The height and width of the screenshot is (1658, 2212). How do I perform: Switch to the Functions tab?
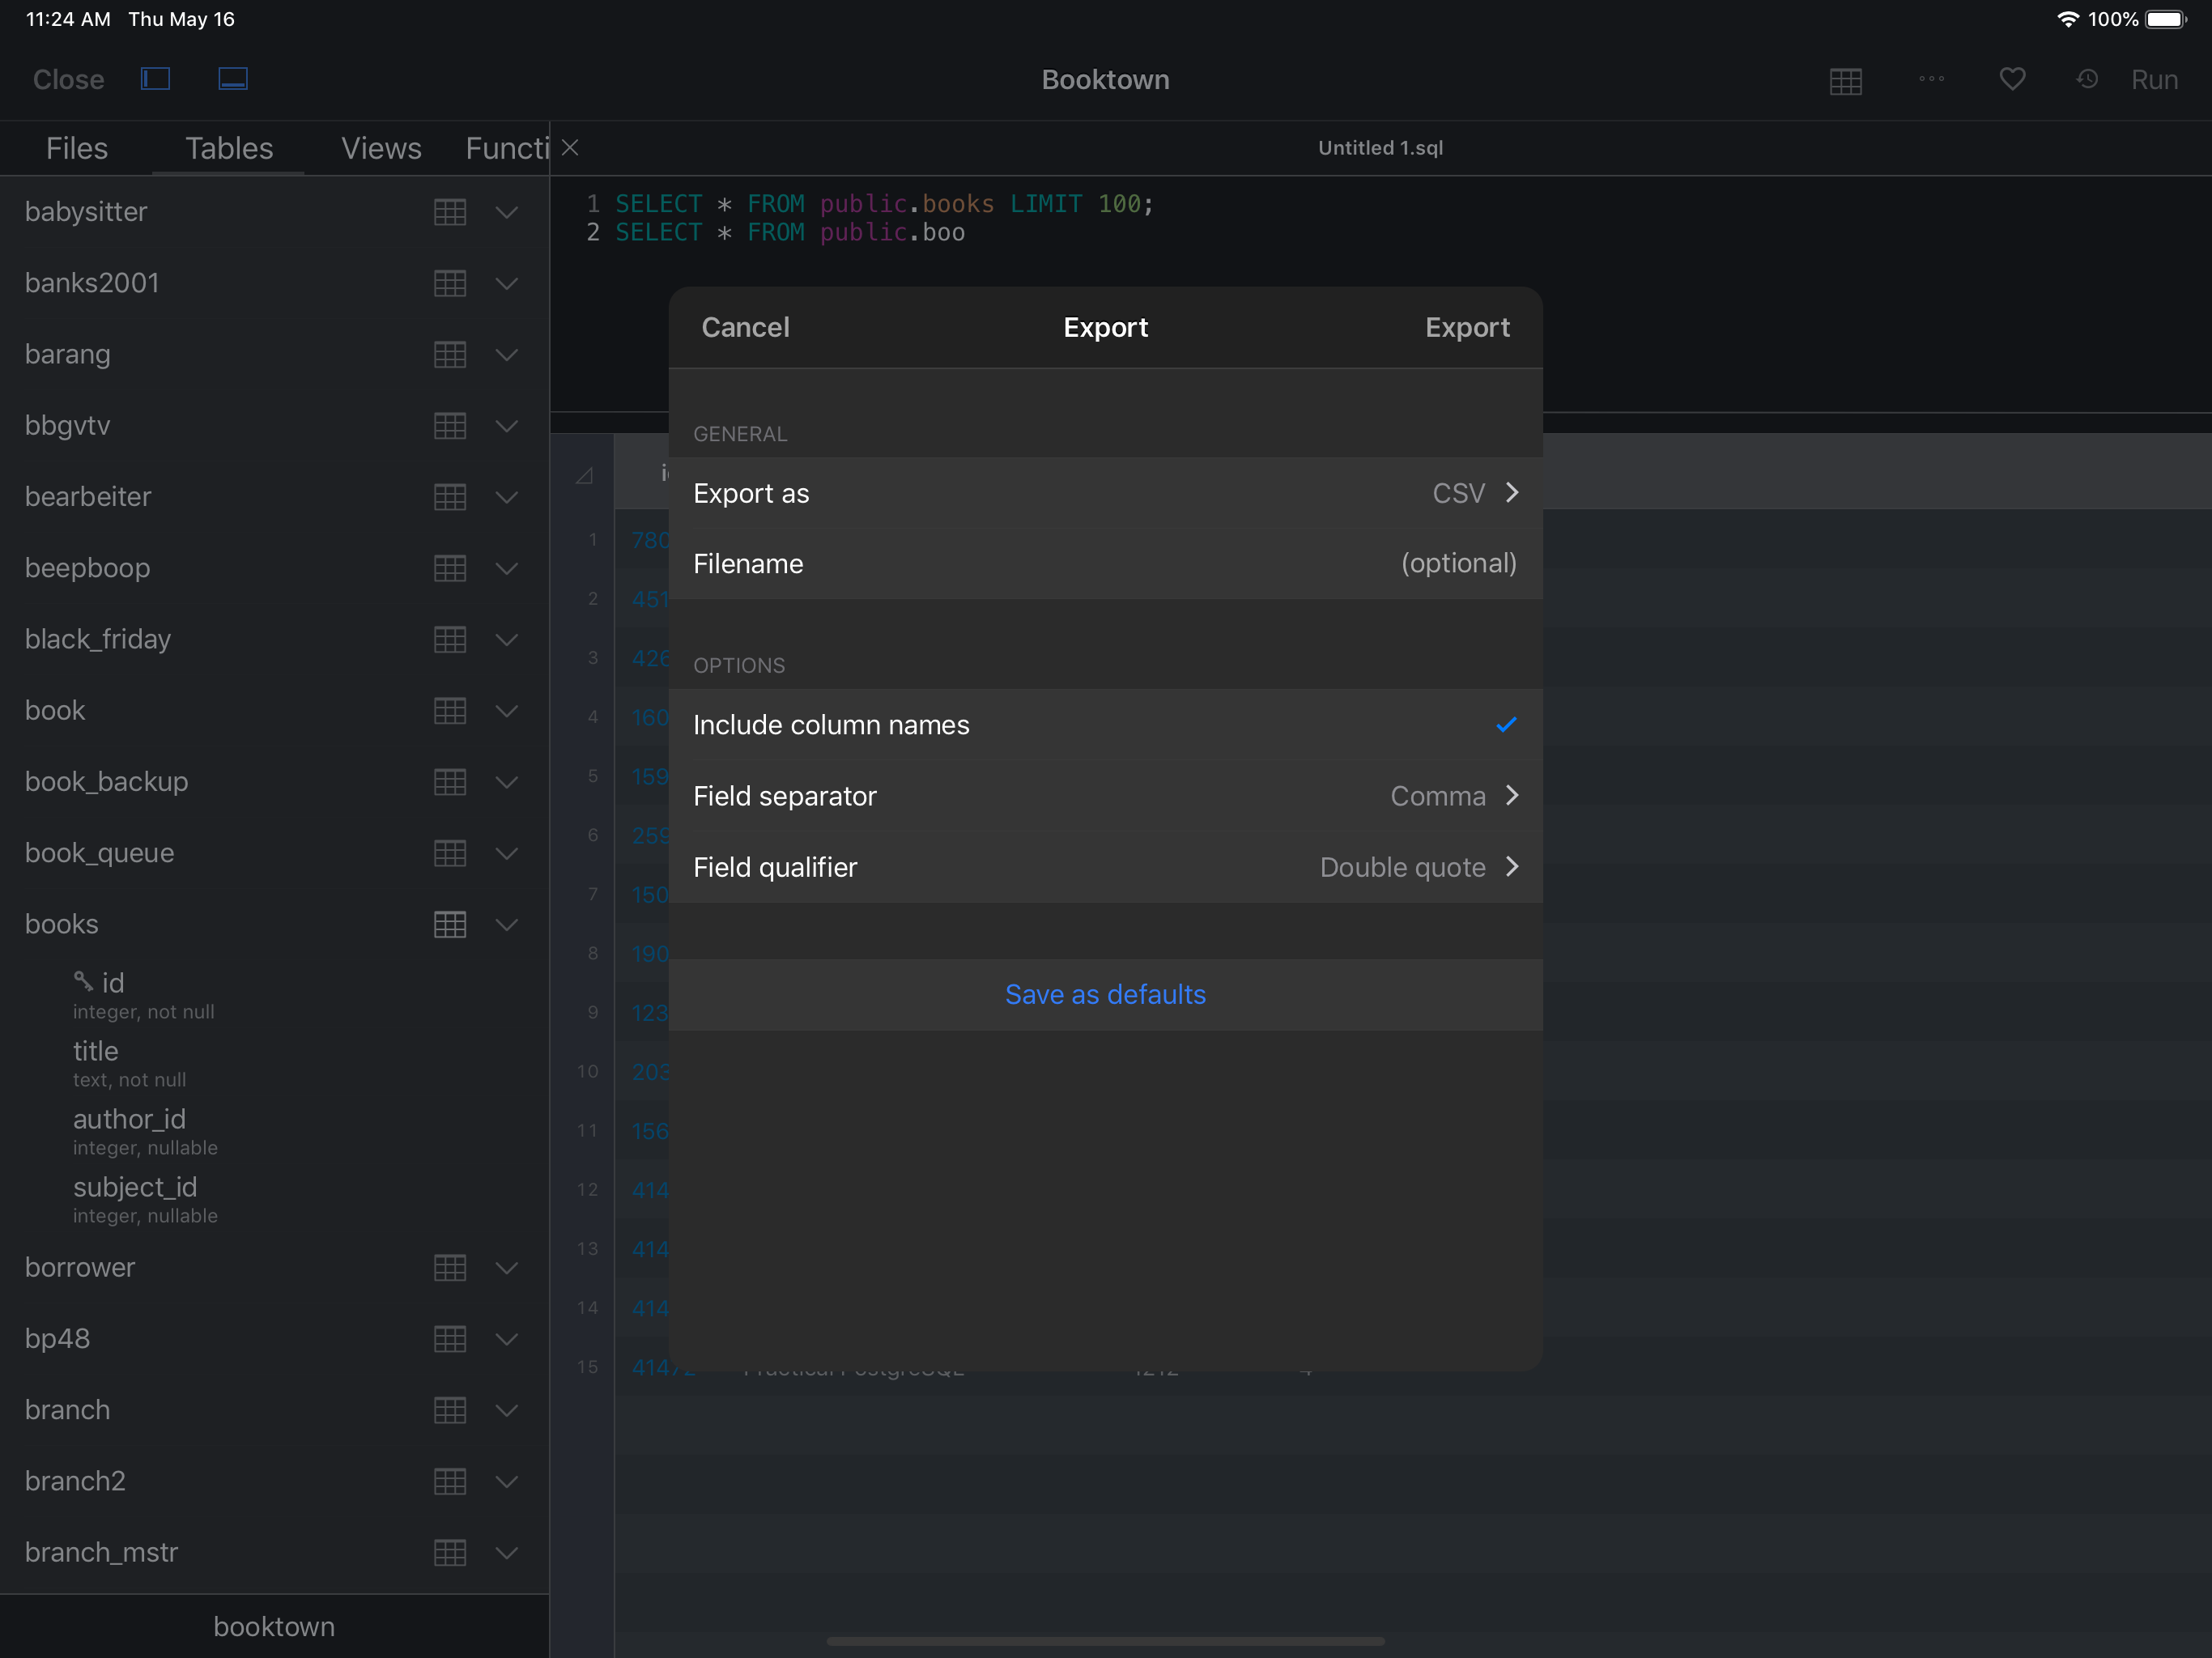tap(507, 148)
